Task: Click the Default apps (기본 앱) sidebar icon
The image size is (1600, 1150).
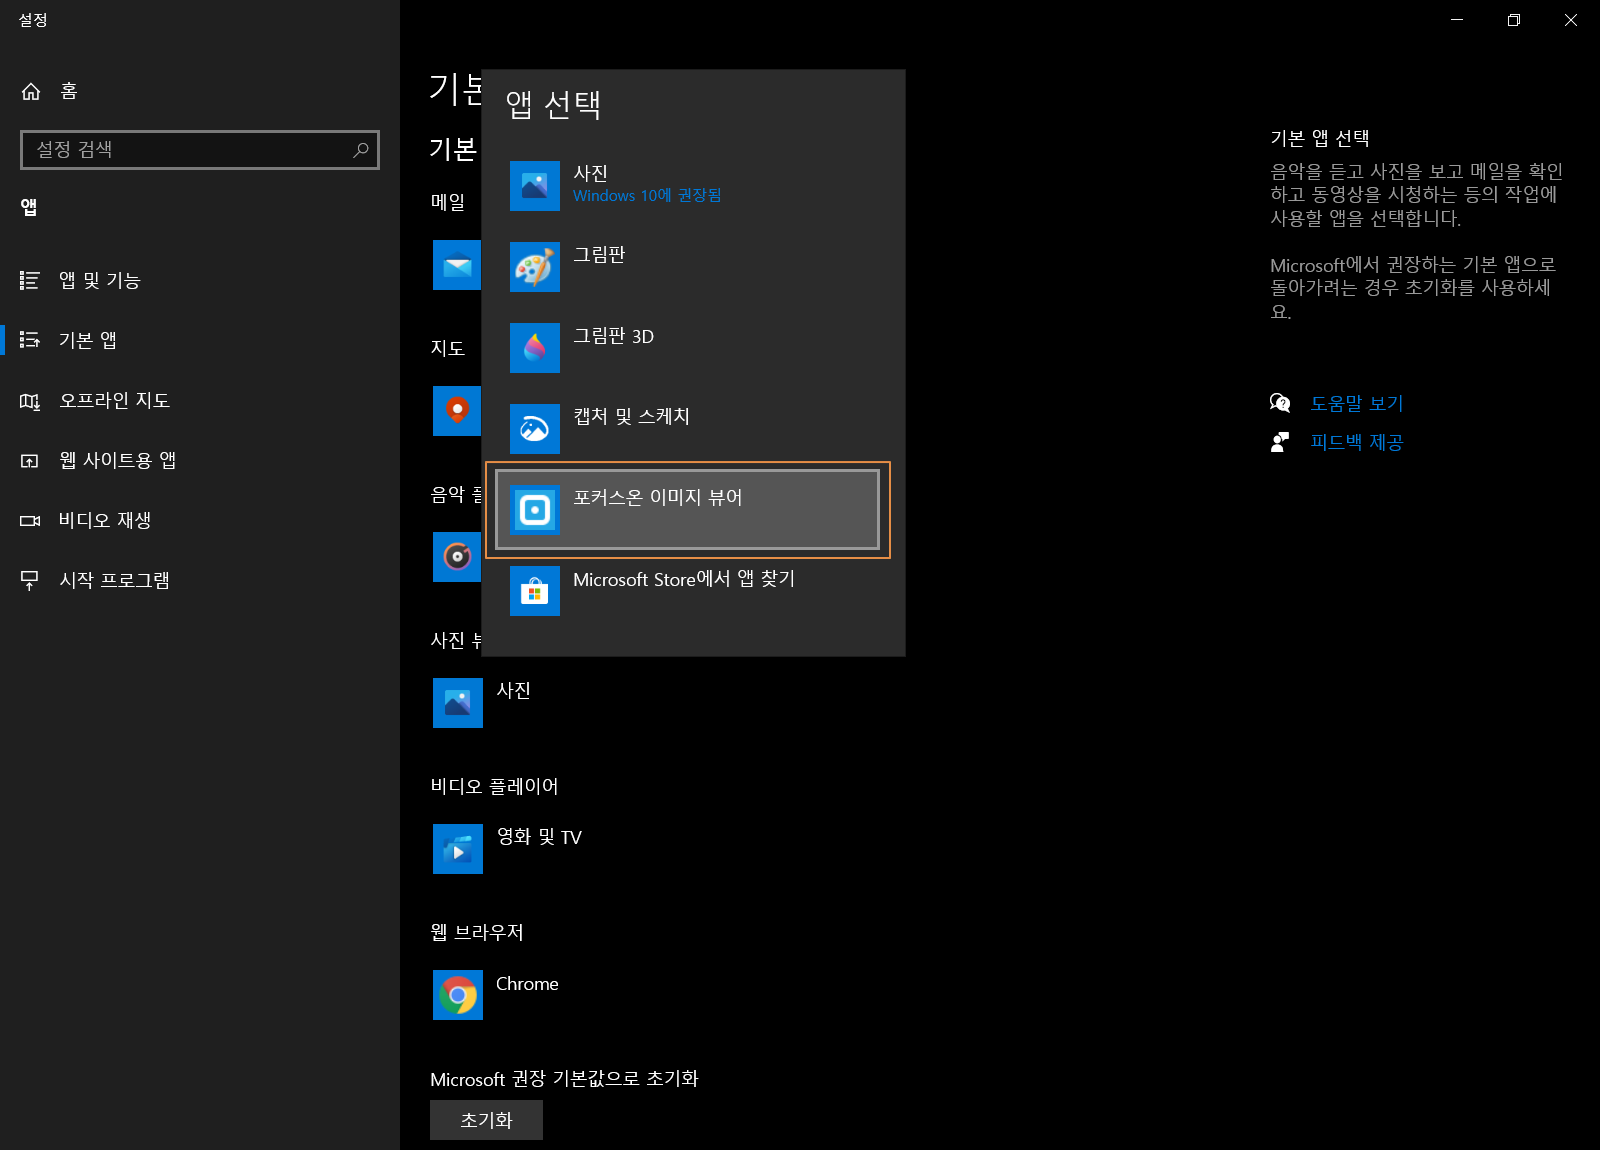Action: tap(30, 340)
